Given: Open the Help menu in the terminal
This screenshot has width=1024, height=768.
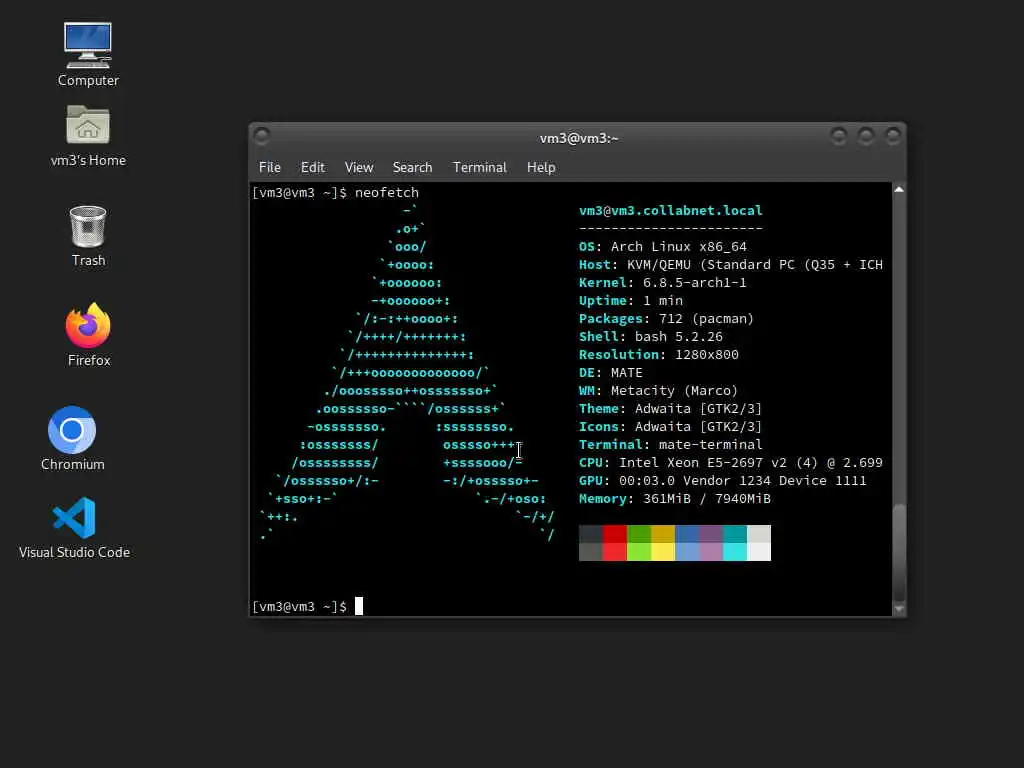Looking at the screenshot, I should coord(541,167).
